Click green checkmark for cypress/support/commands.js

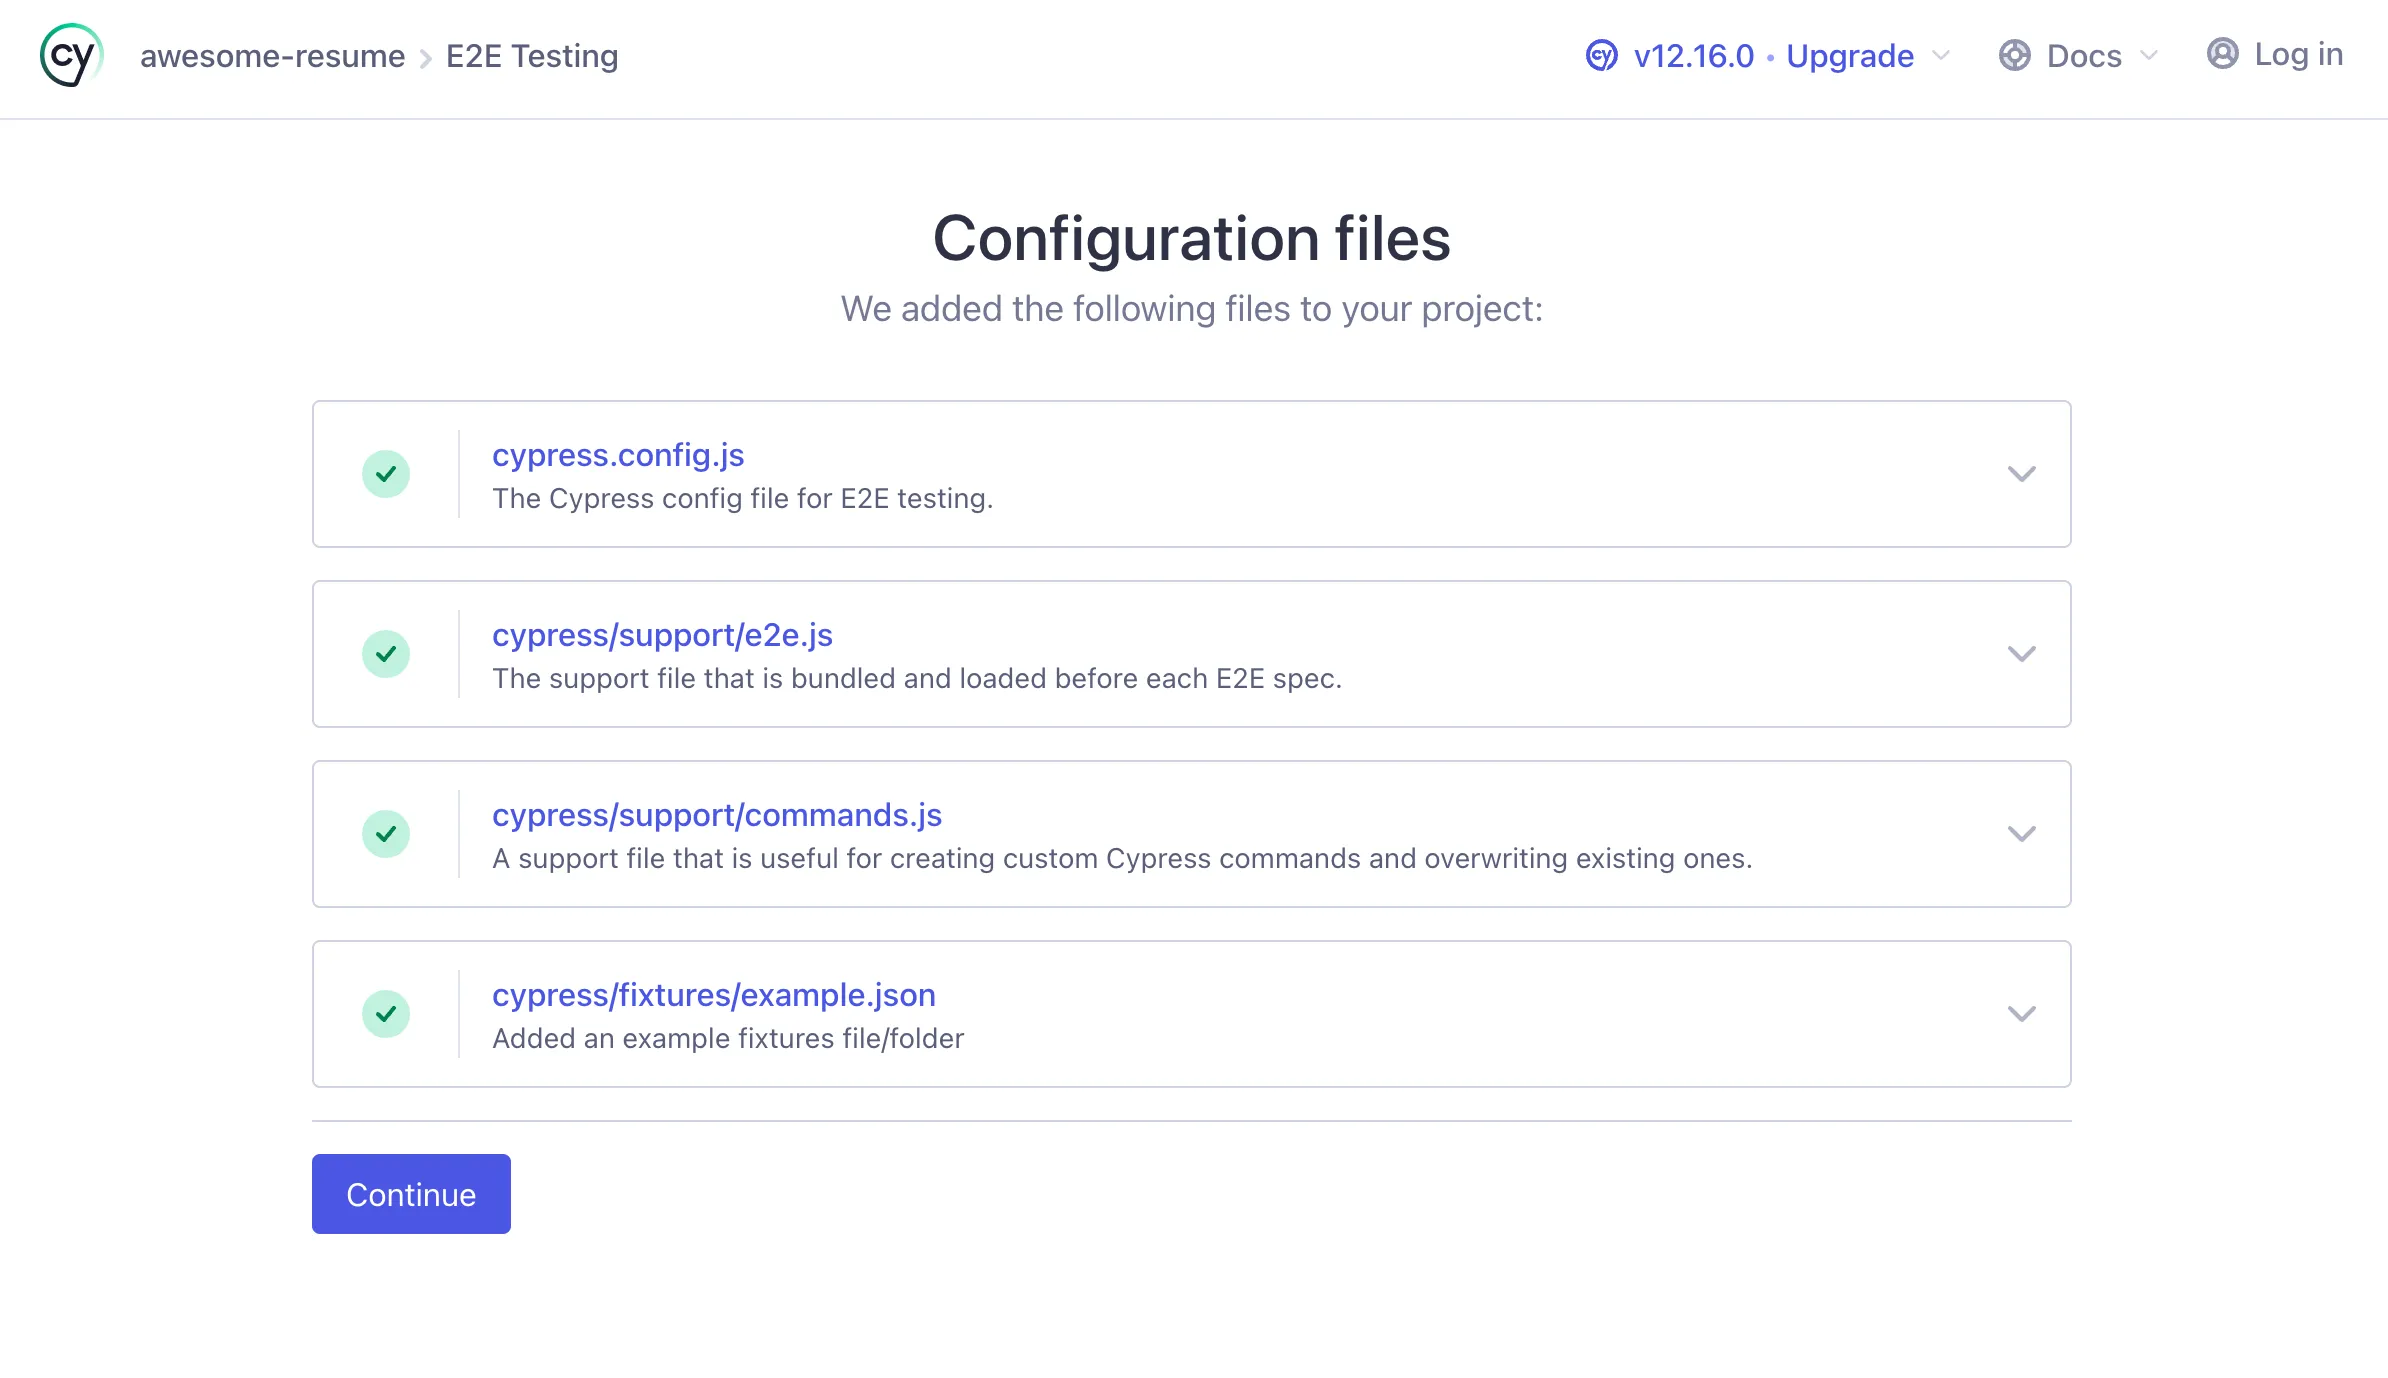(386, 834)
